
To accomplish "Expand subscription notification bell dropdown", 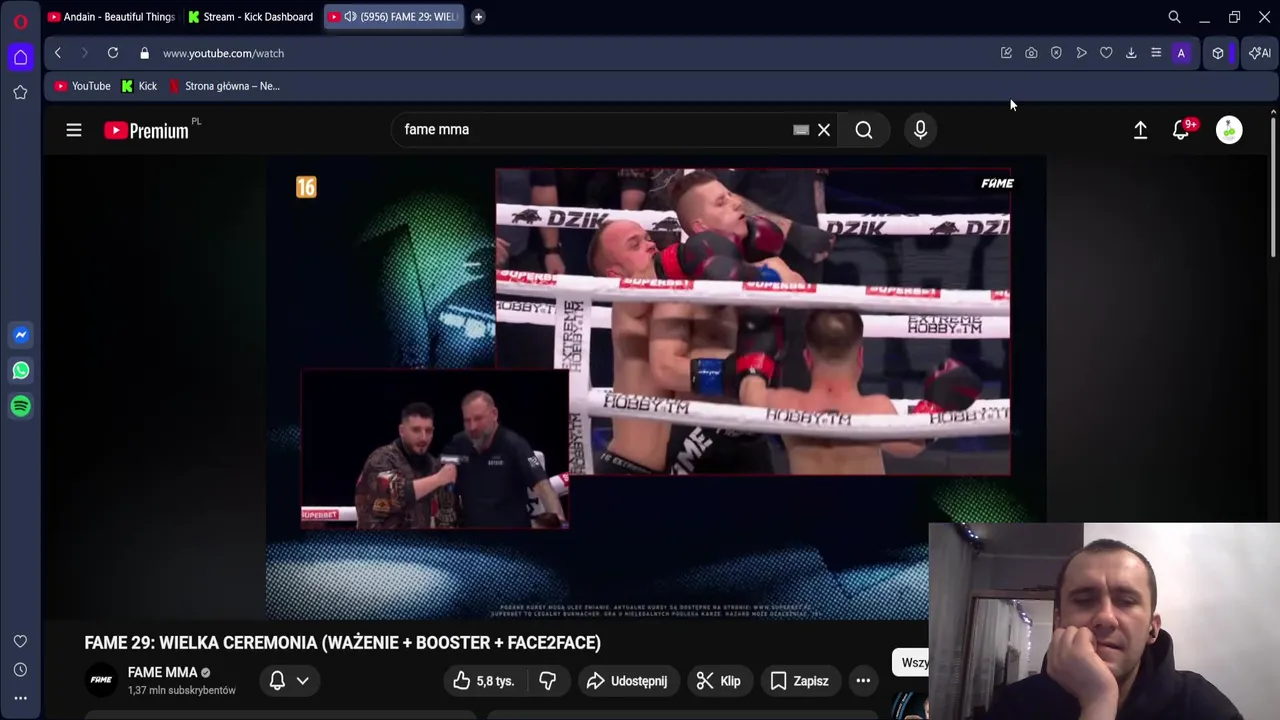I will (289, 681).
